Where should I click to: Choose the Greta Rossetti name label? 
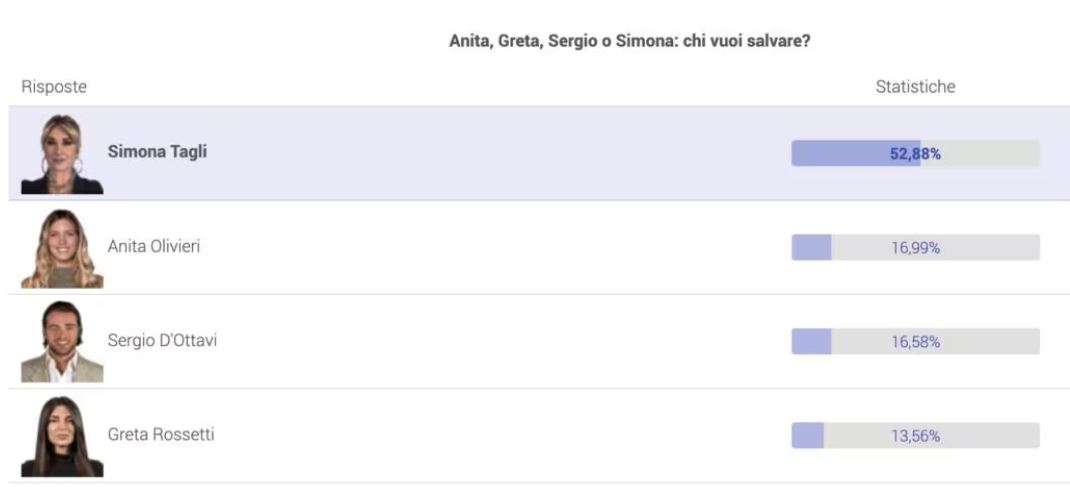161,434
